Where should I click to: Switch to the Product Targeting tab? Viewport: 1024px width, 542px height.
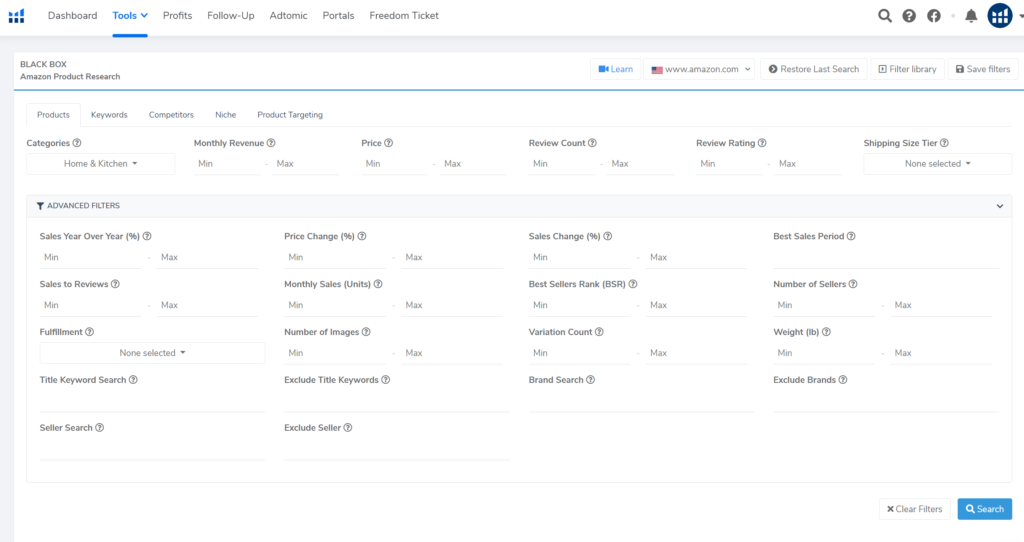click(289, 115)
